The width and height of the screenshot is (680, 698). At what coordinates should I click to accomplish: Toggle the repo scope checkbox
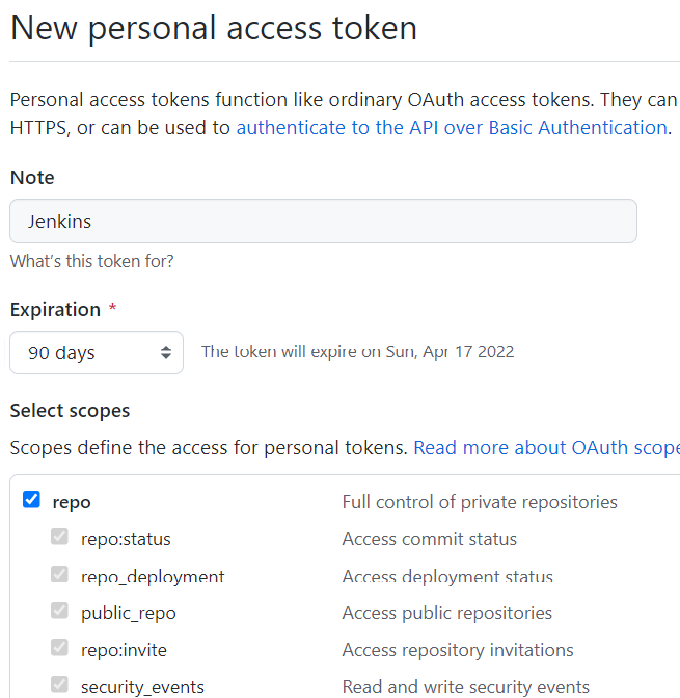click(31, 499)
